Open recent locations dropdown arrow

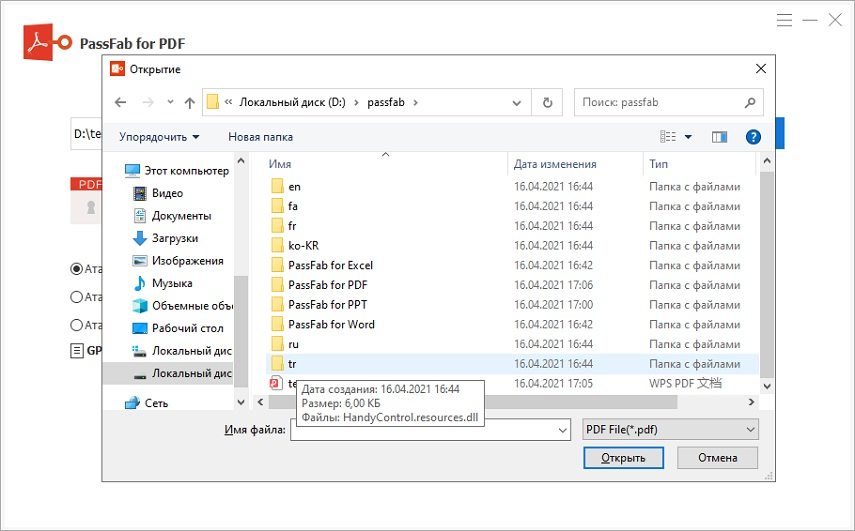pyautogui.click(x=170, y=102)
